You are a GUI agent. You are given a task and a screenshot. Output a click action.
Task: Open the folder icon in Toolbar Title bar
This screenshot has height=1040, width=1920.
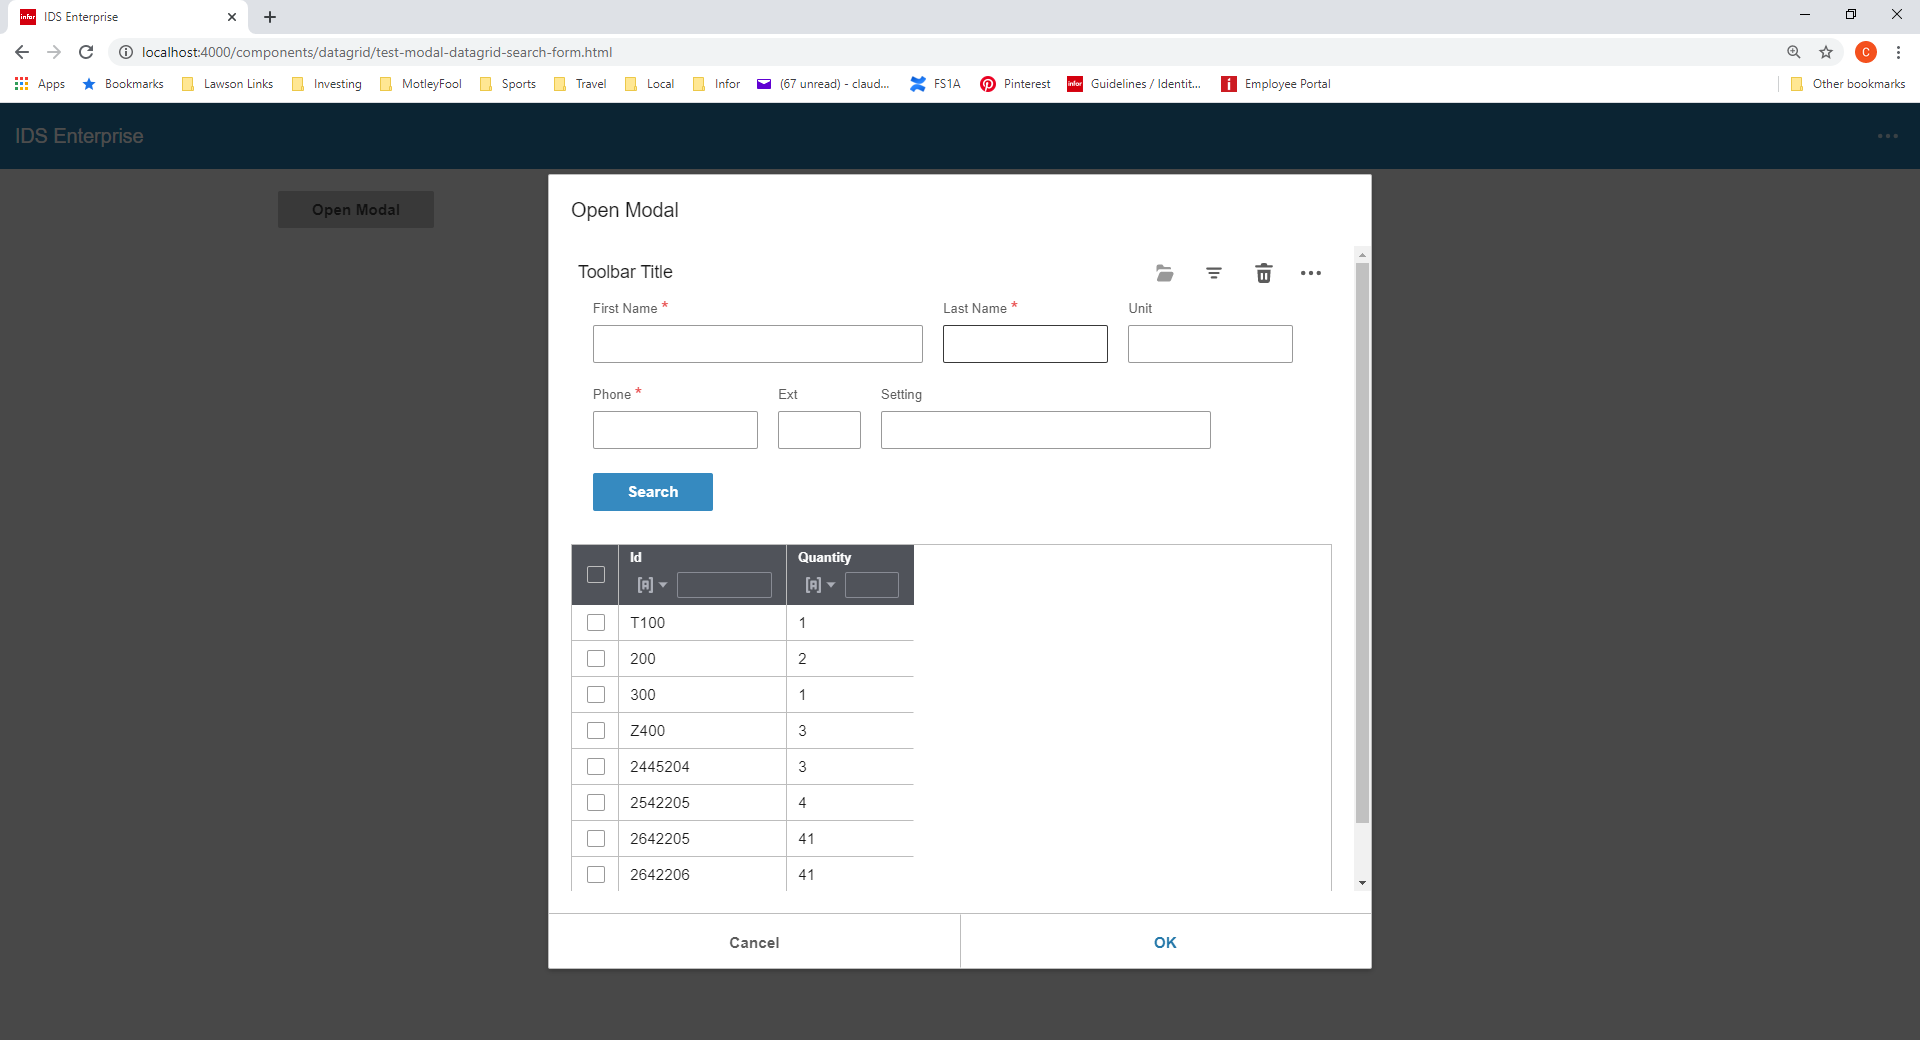1164,273
